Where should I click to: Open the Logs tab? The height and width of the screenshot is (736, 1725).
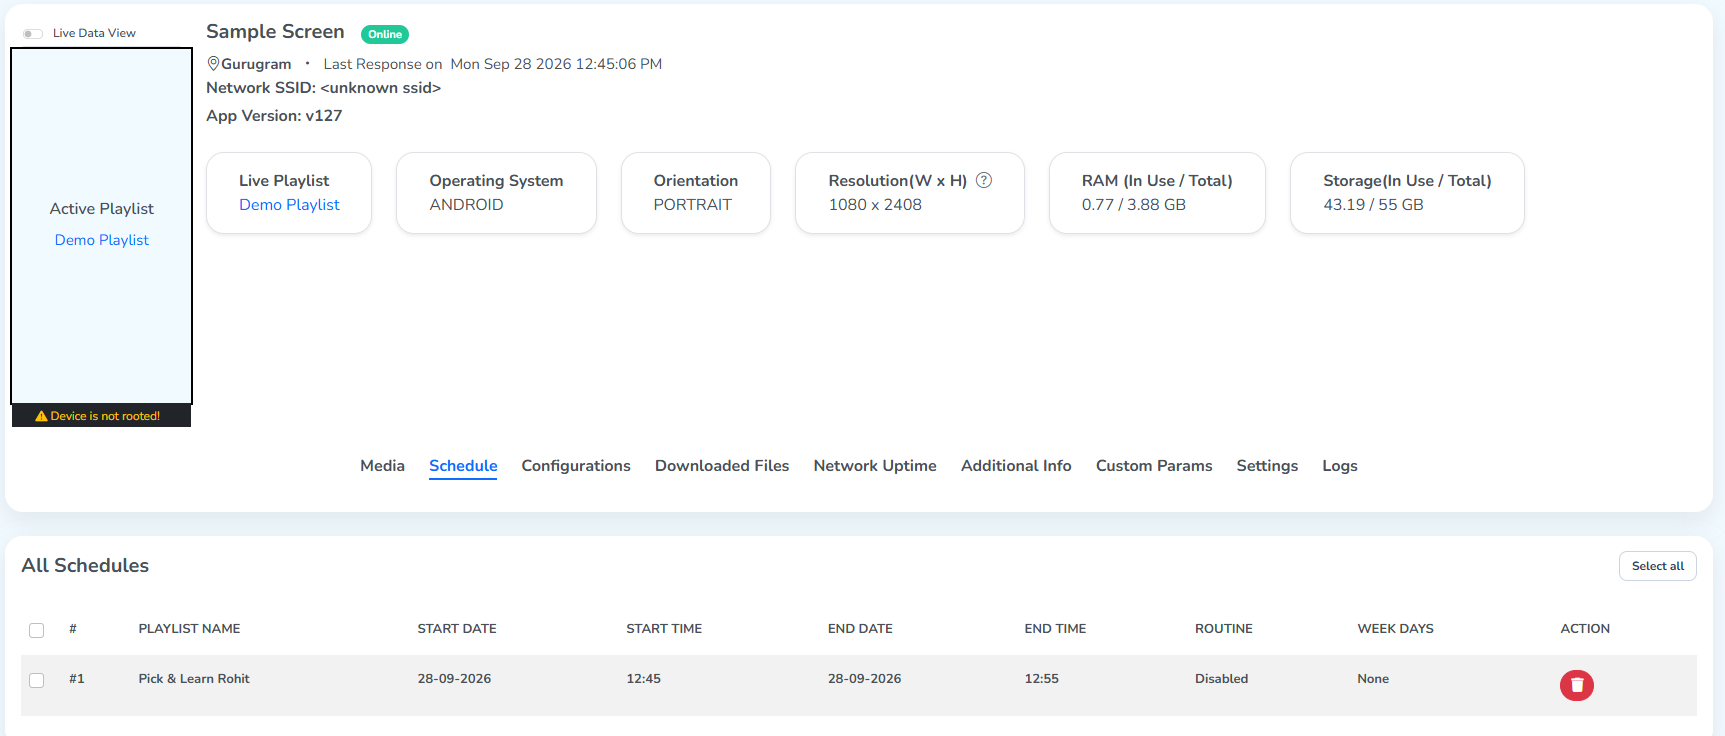click(x=1340, y=466)
